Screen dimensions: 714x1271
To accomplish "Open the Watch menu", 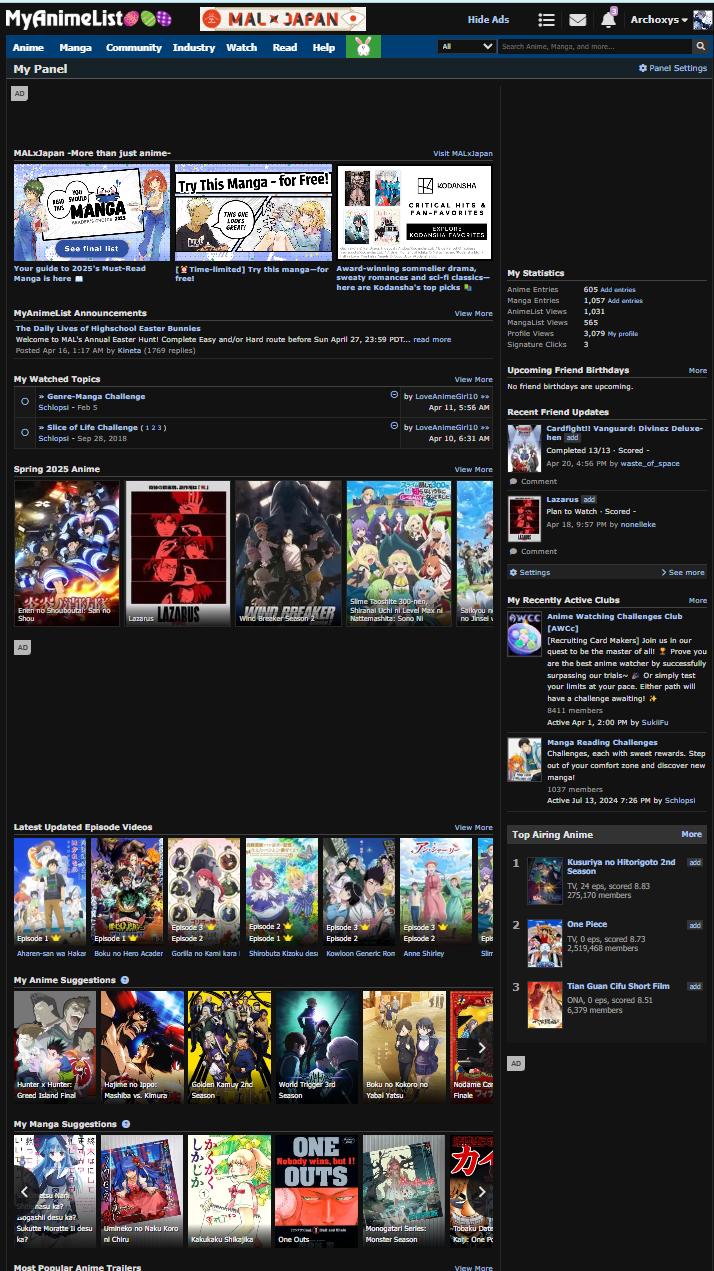I will [242, 47].
